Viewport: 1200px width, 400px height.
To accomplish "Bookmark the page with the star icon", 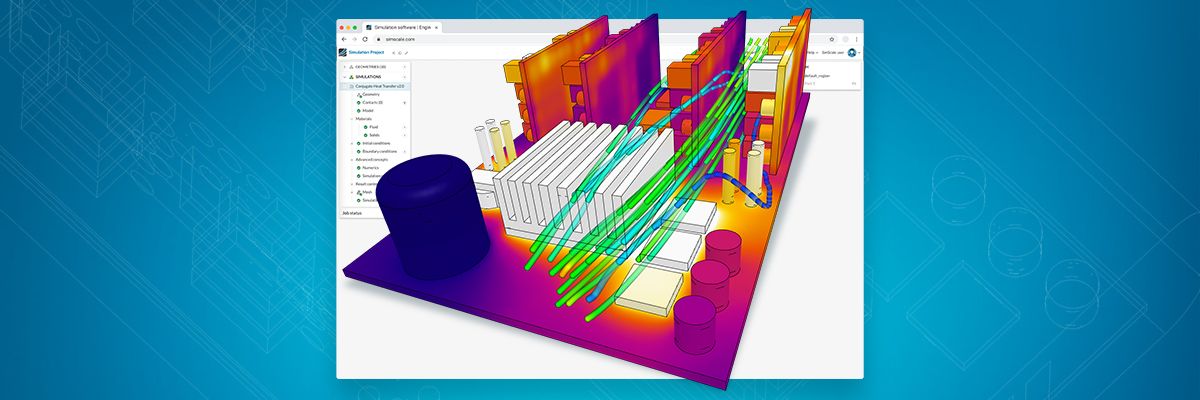I will [x=832, y=39].
